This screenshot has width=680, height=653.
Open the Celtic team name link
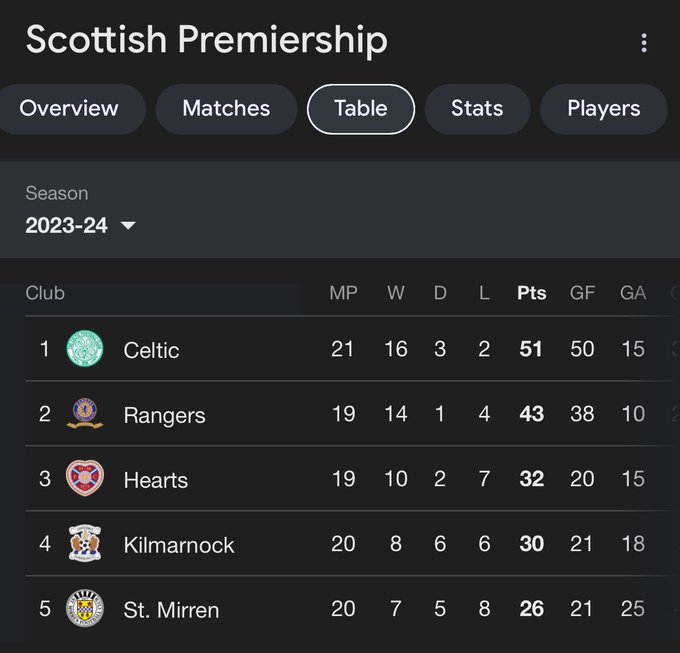coord(151,350)
